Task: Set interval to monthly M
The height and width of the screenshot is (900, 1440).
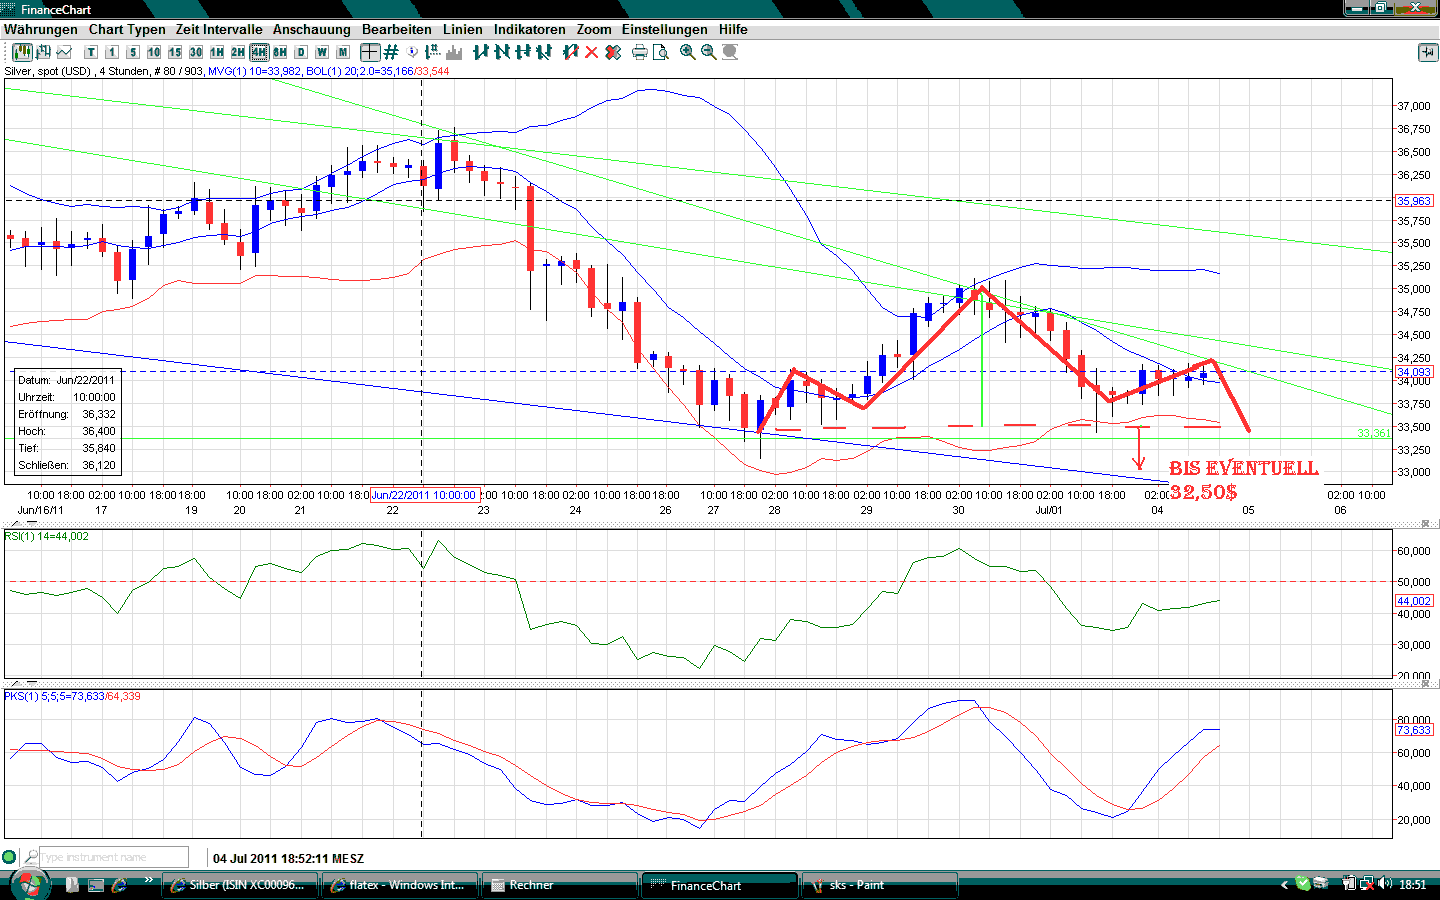Action: click(343, 52)
